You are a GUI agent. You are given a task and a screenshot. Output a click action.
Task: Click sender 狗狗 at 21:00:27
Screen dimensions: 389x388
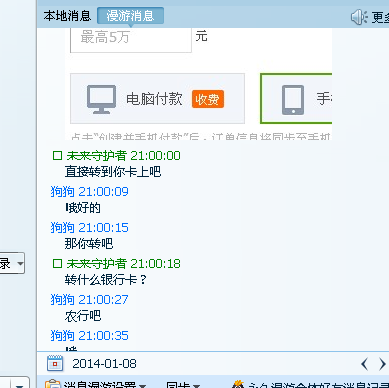coord(89,300)
